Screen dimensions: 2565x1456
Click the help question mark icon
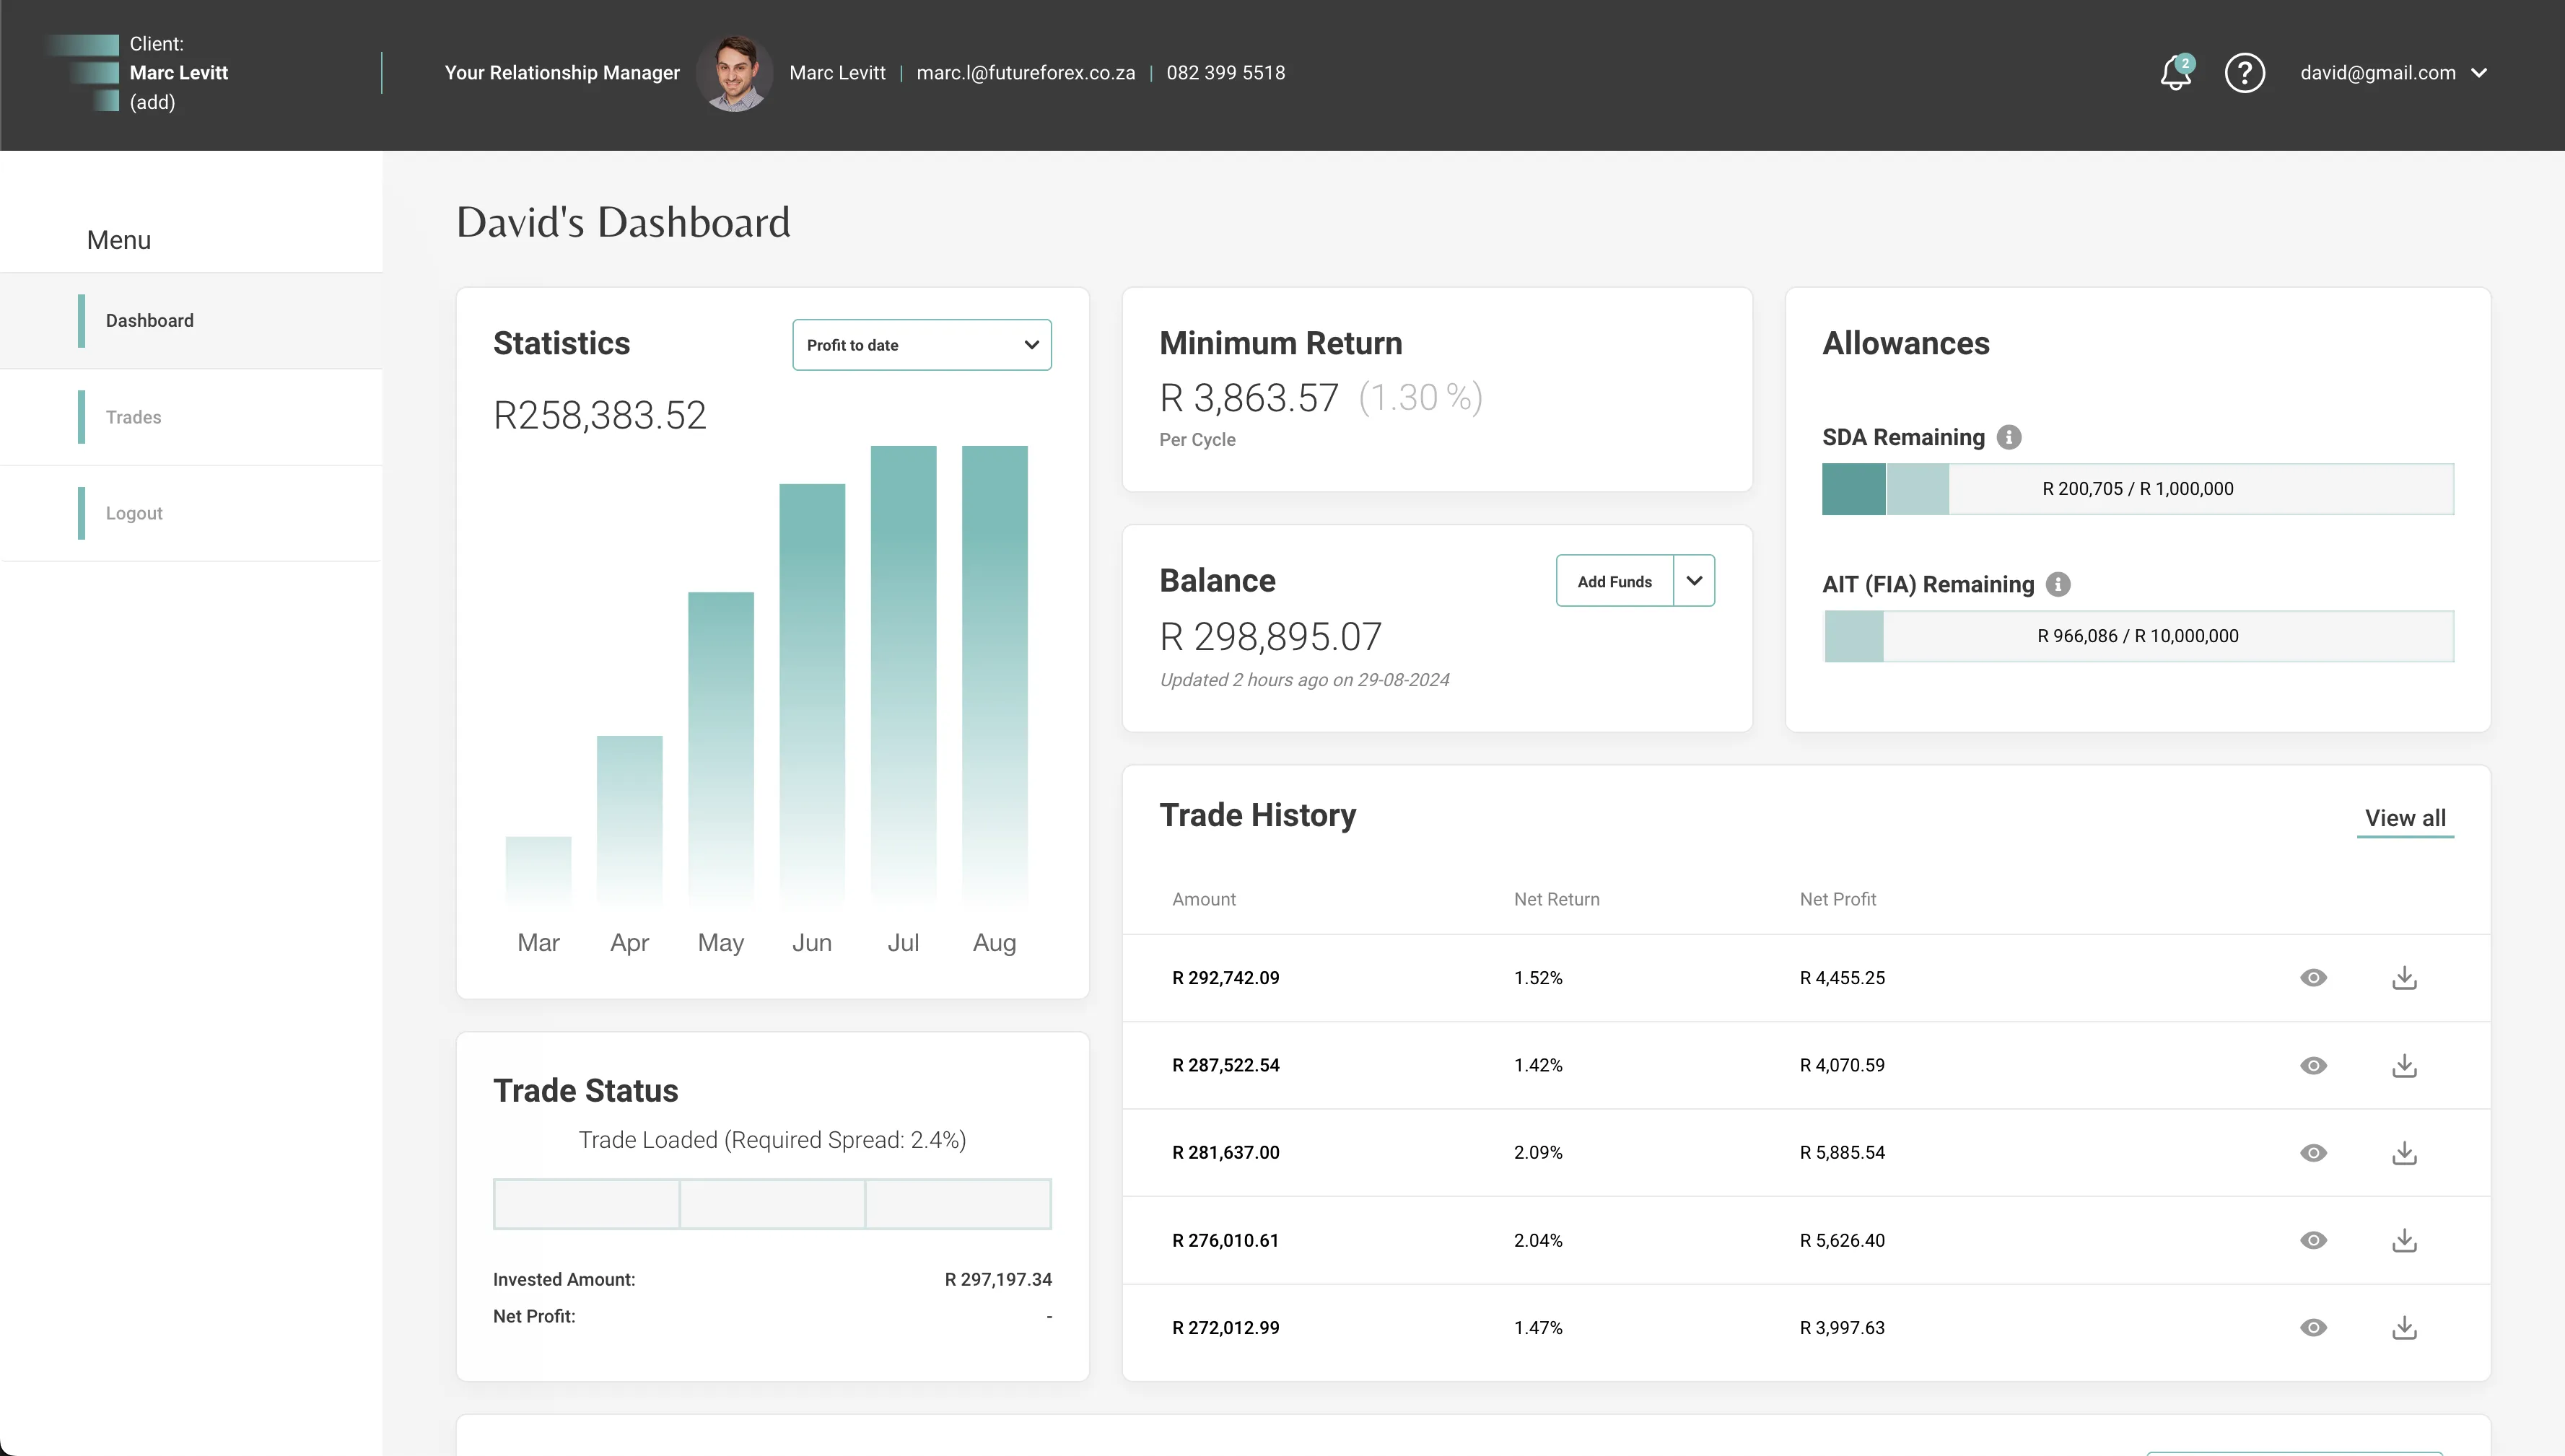(2244, 73)
